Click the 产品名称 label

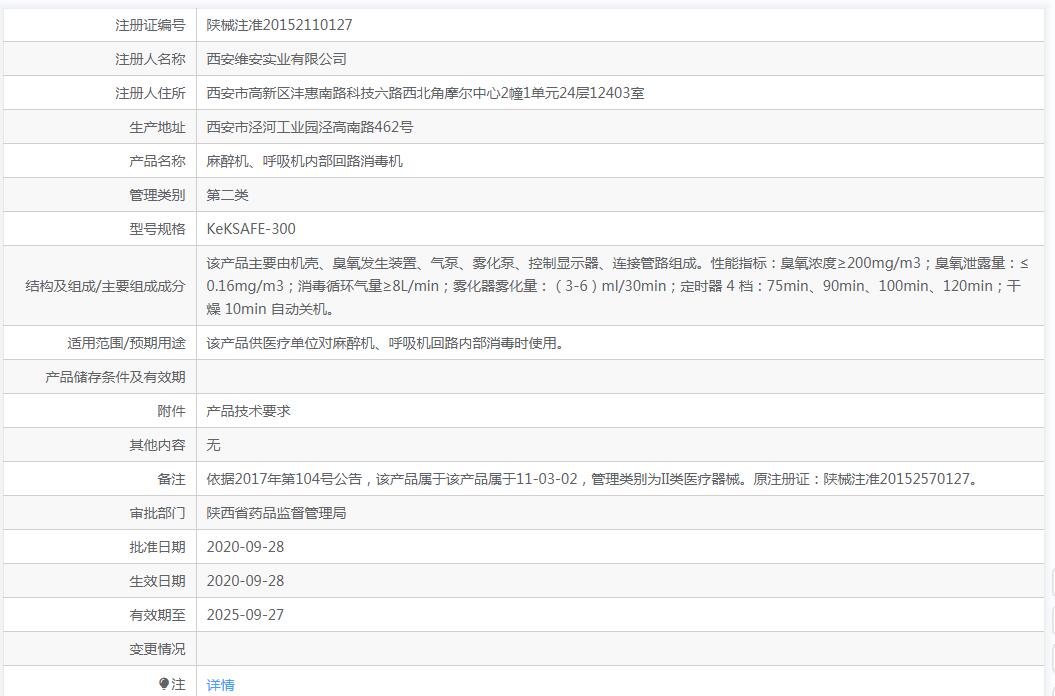pyautogui.click(x=157, y=161)
